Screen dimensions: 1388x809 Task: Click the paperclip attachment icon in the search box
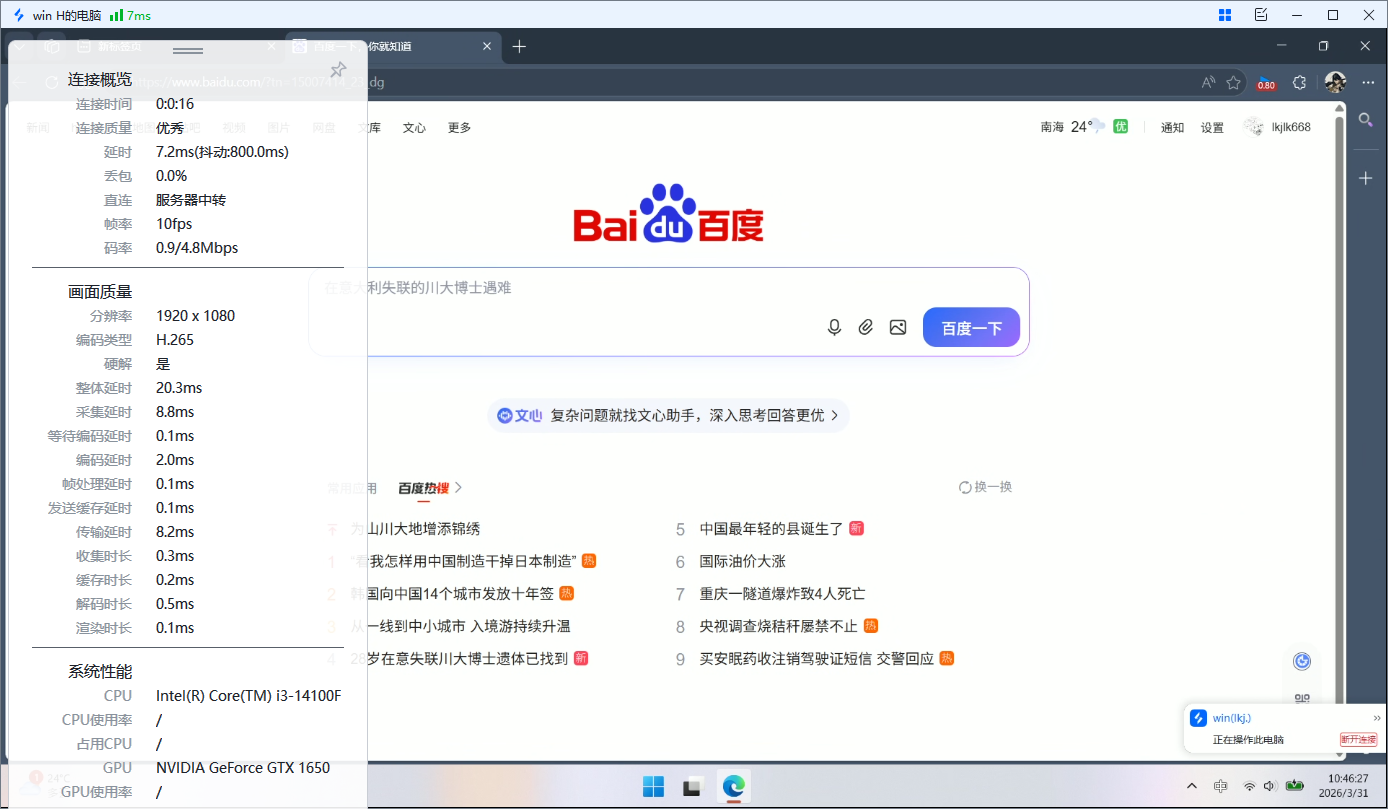tap(866, 327)
